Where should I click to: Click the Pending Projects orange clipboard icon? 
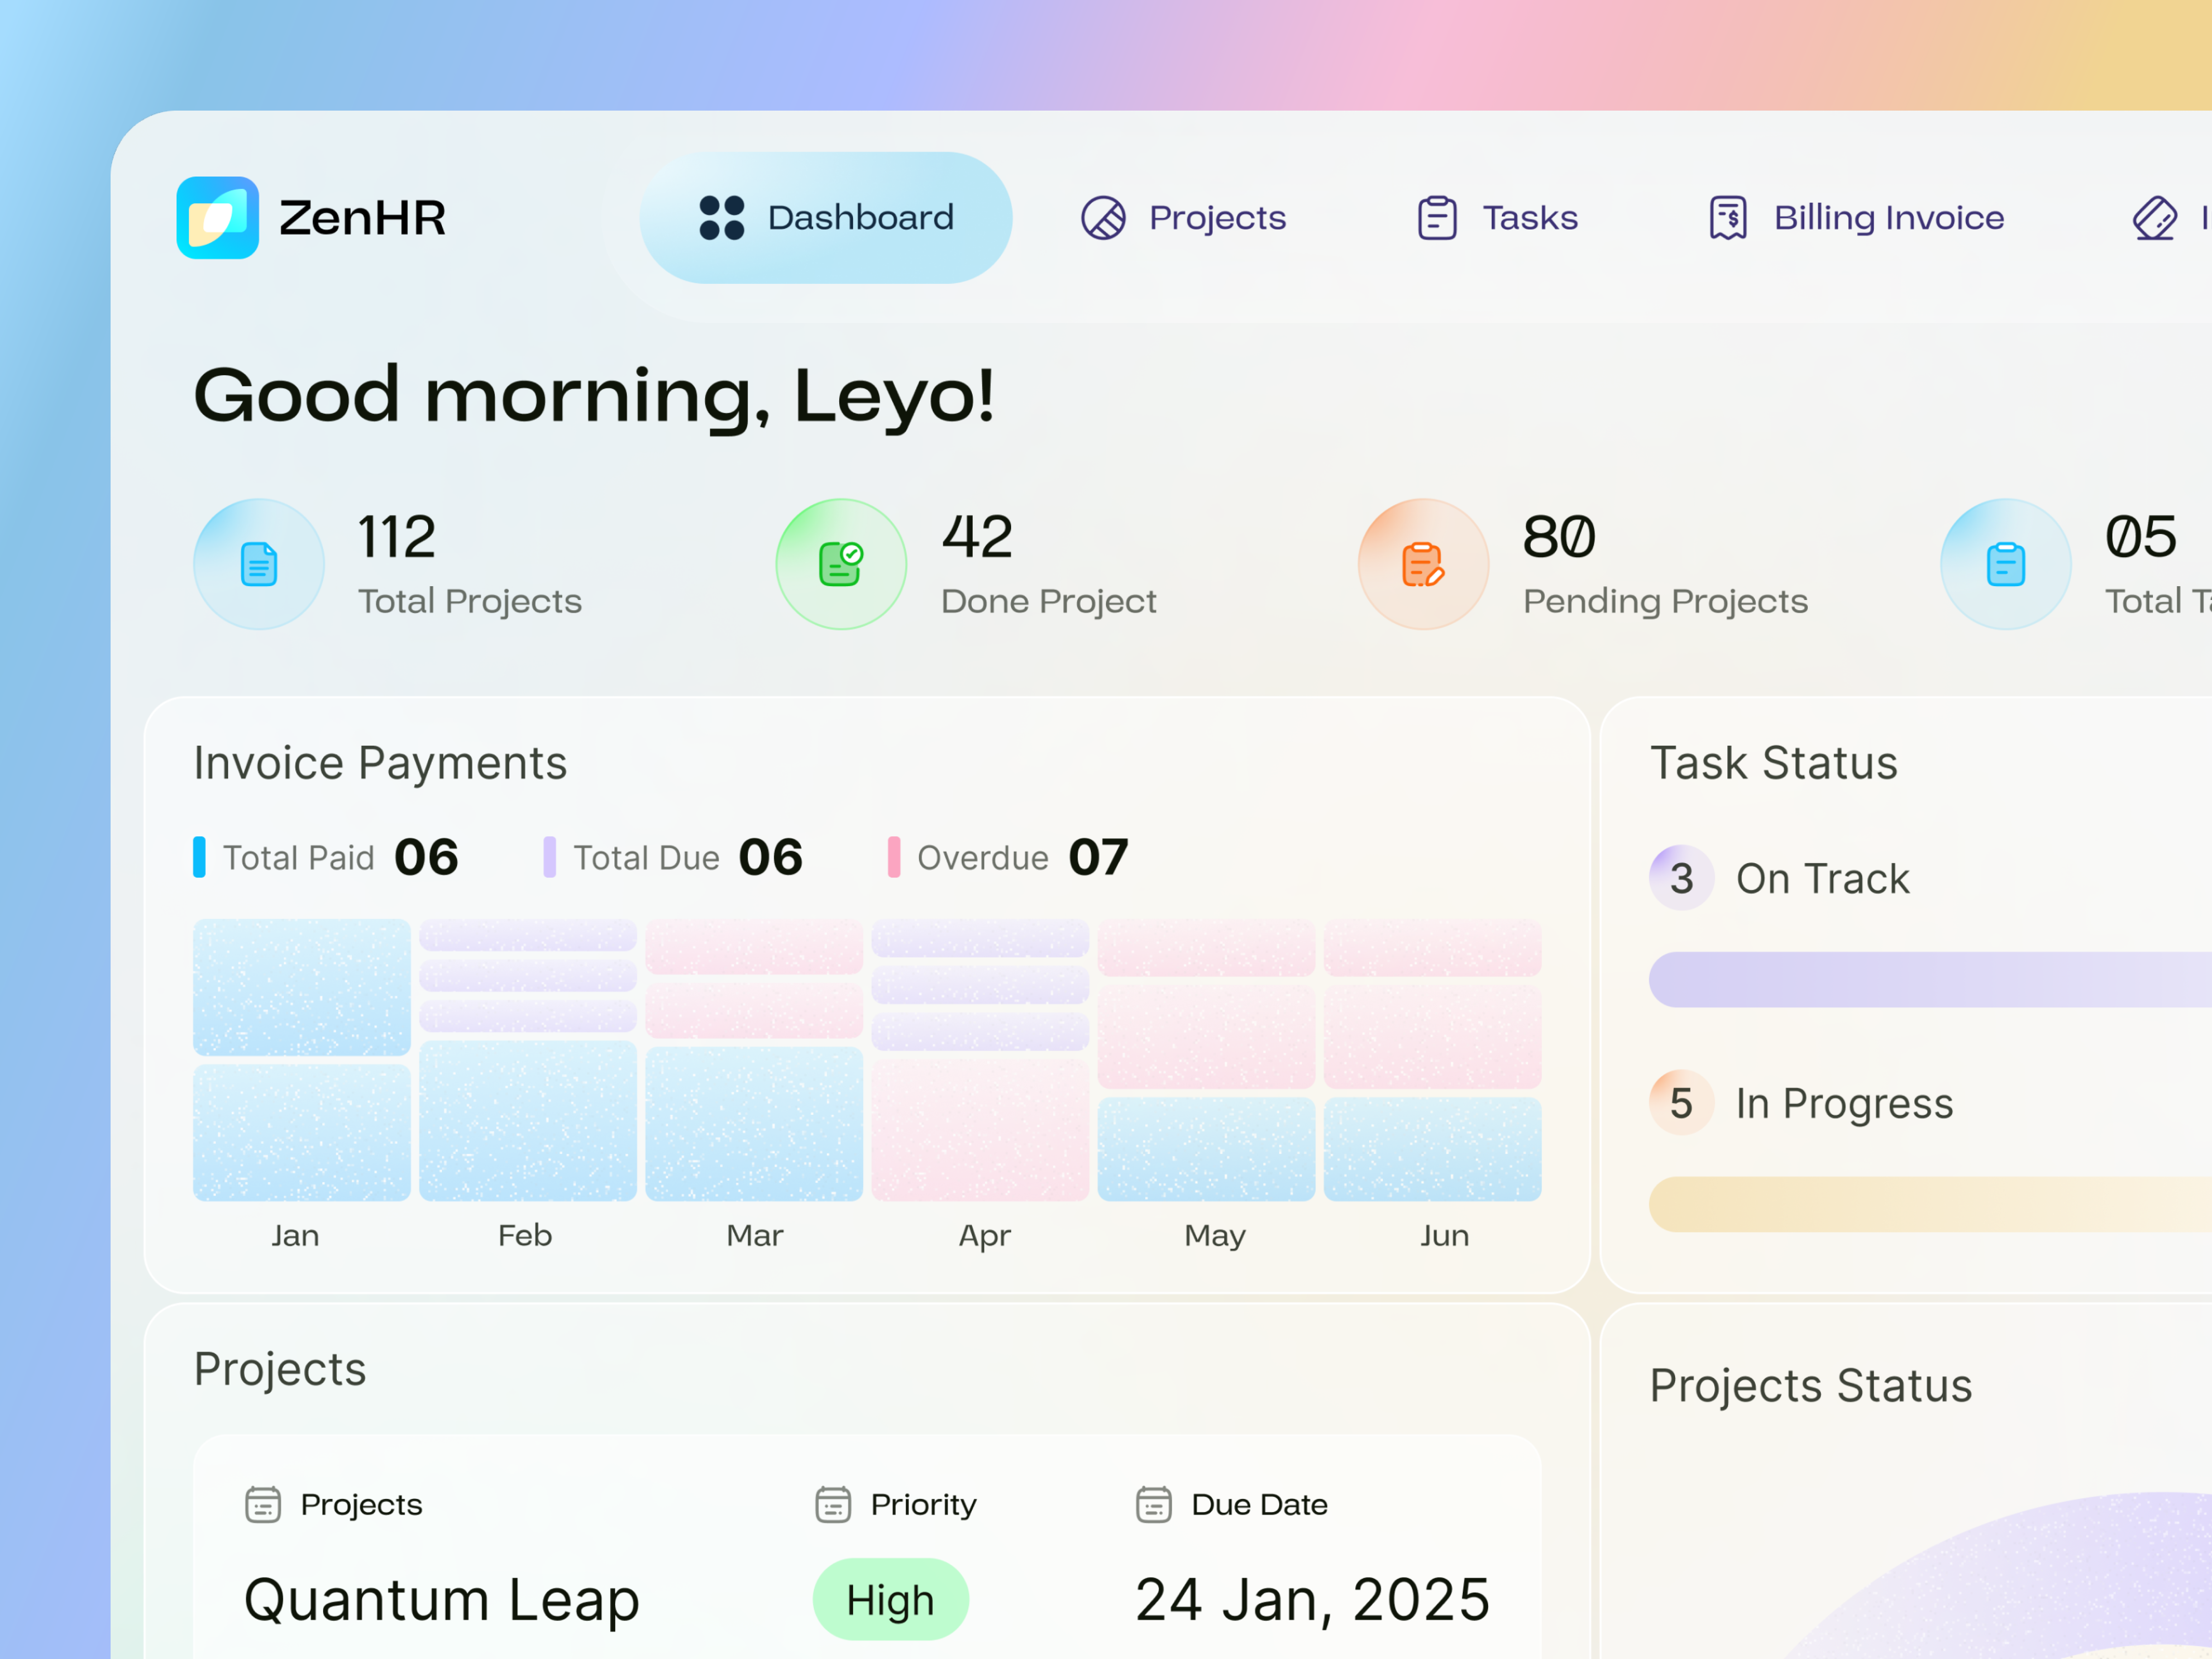pos(1422,564)
